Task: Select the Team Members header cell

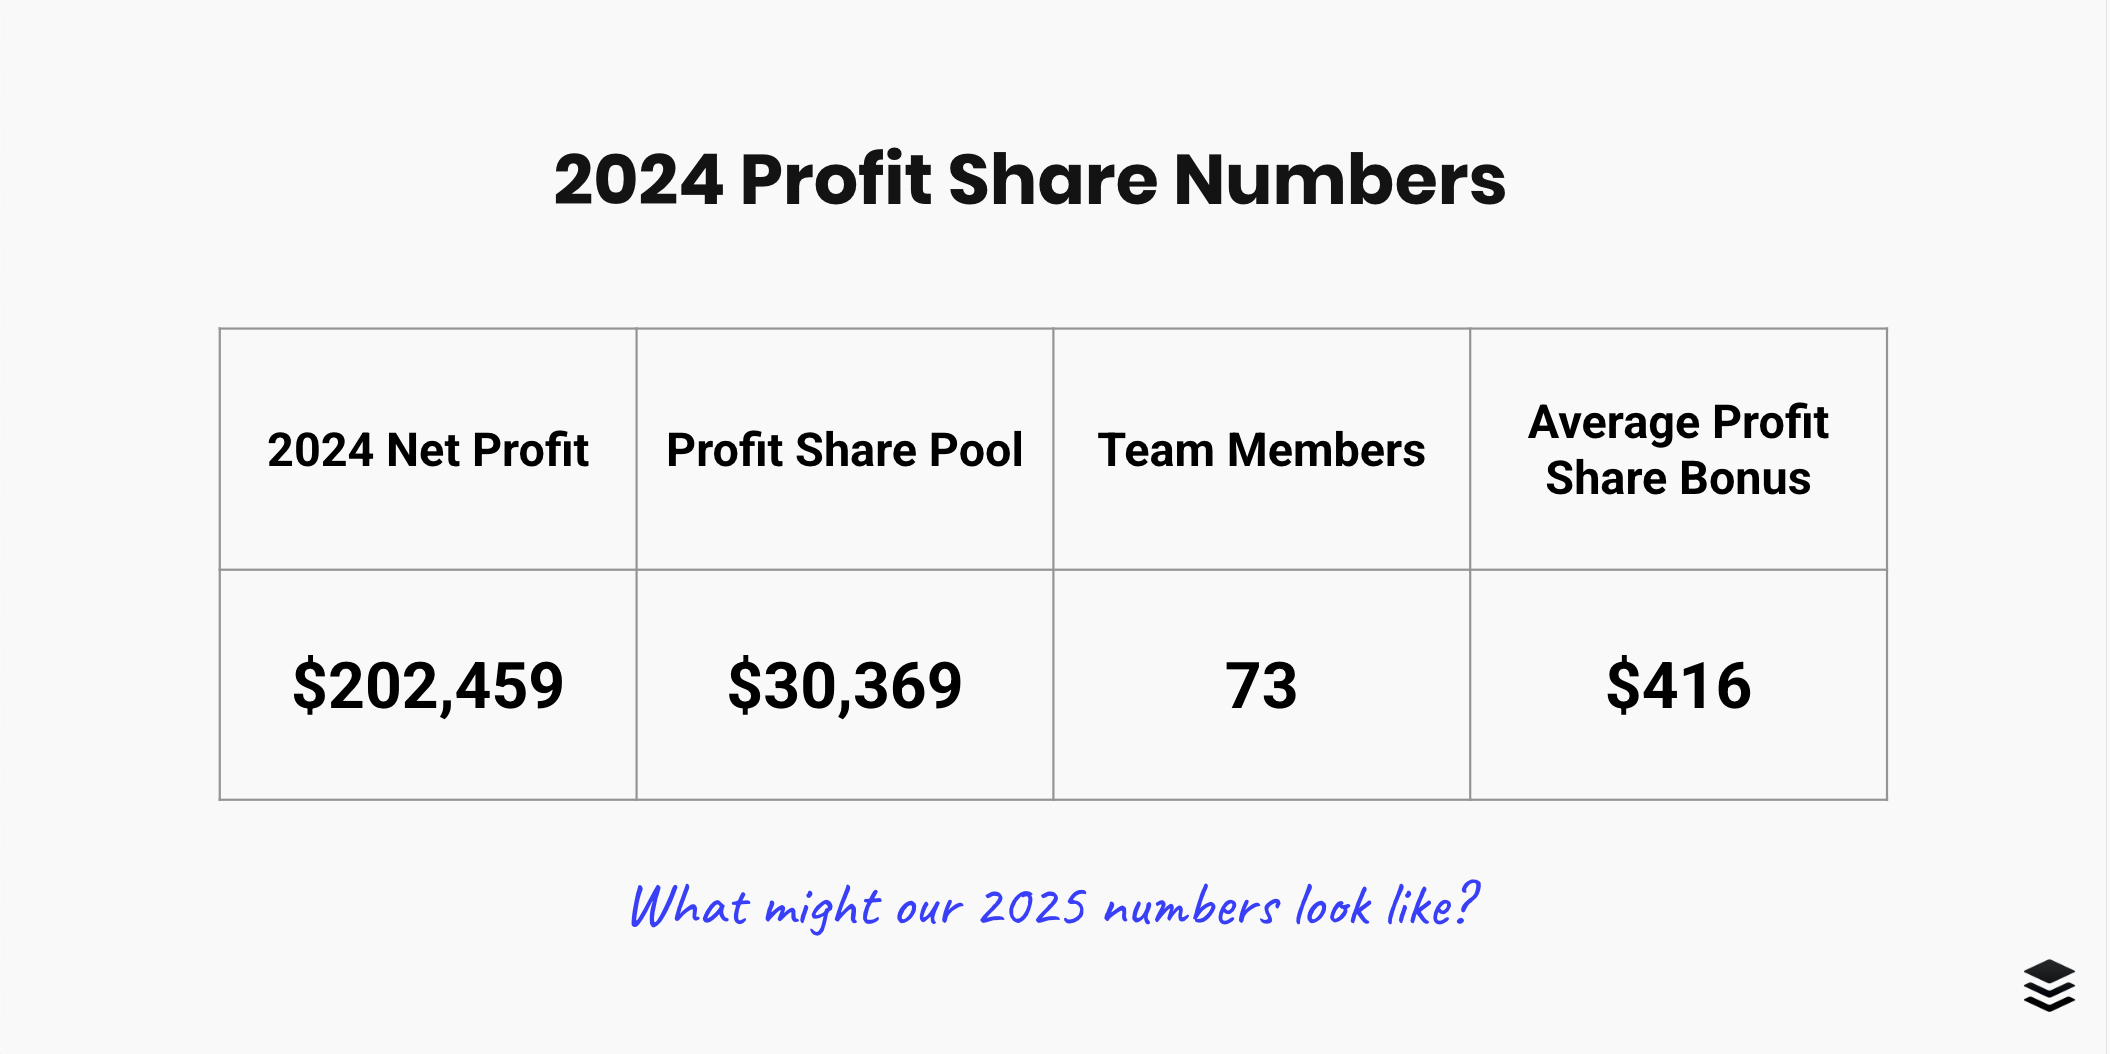Action: point(1262,450)
